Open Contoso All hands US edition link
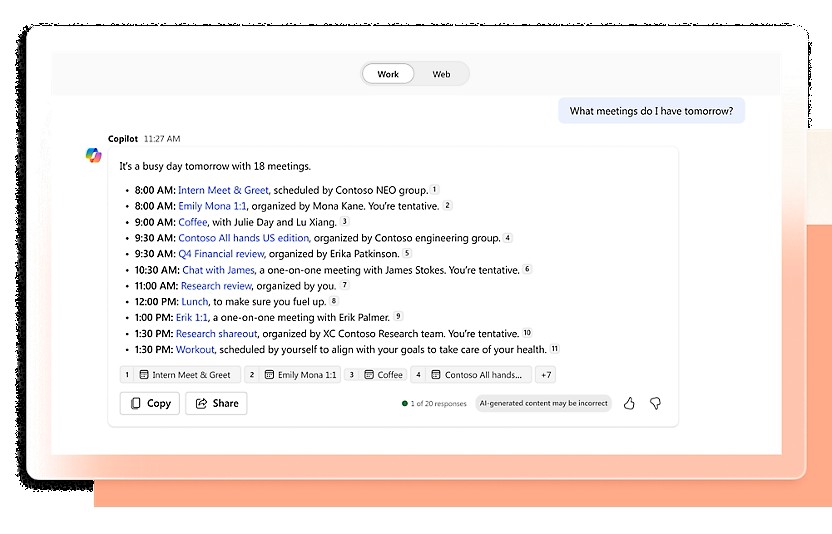Viewport: 832px width, 534px height. [244, 238]
